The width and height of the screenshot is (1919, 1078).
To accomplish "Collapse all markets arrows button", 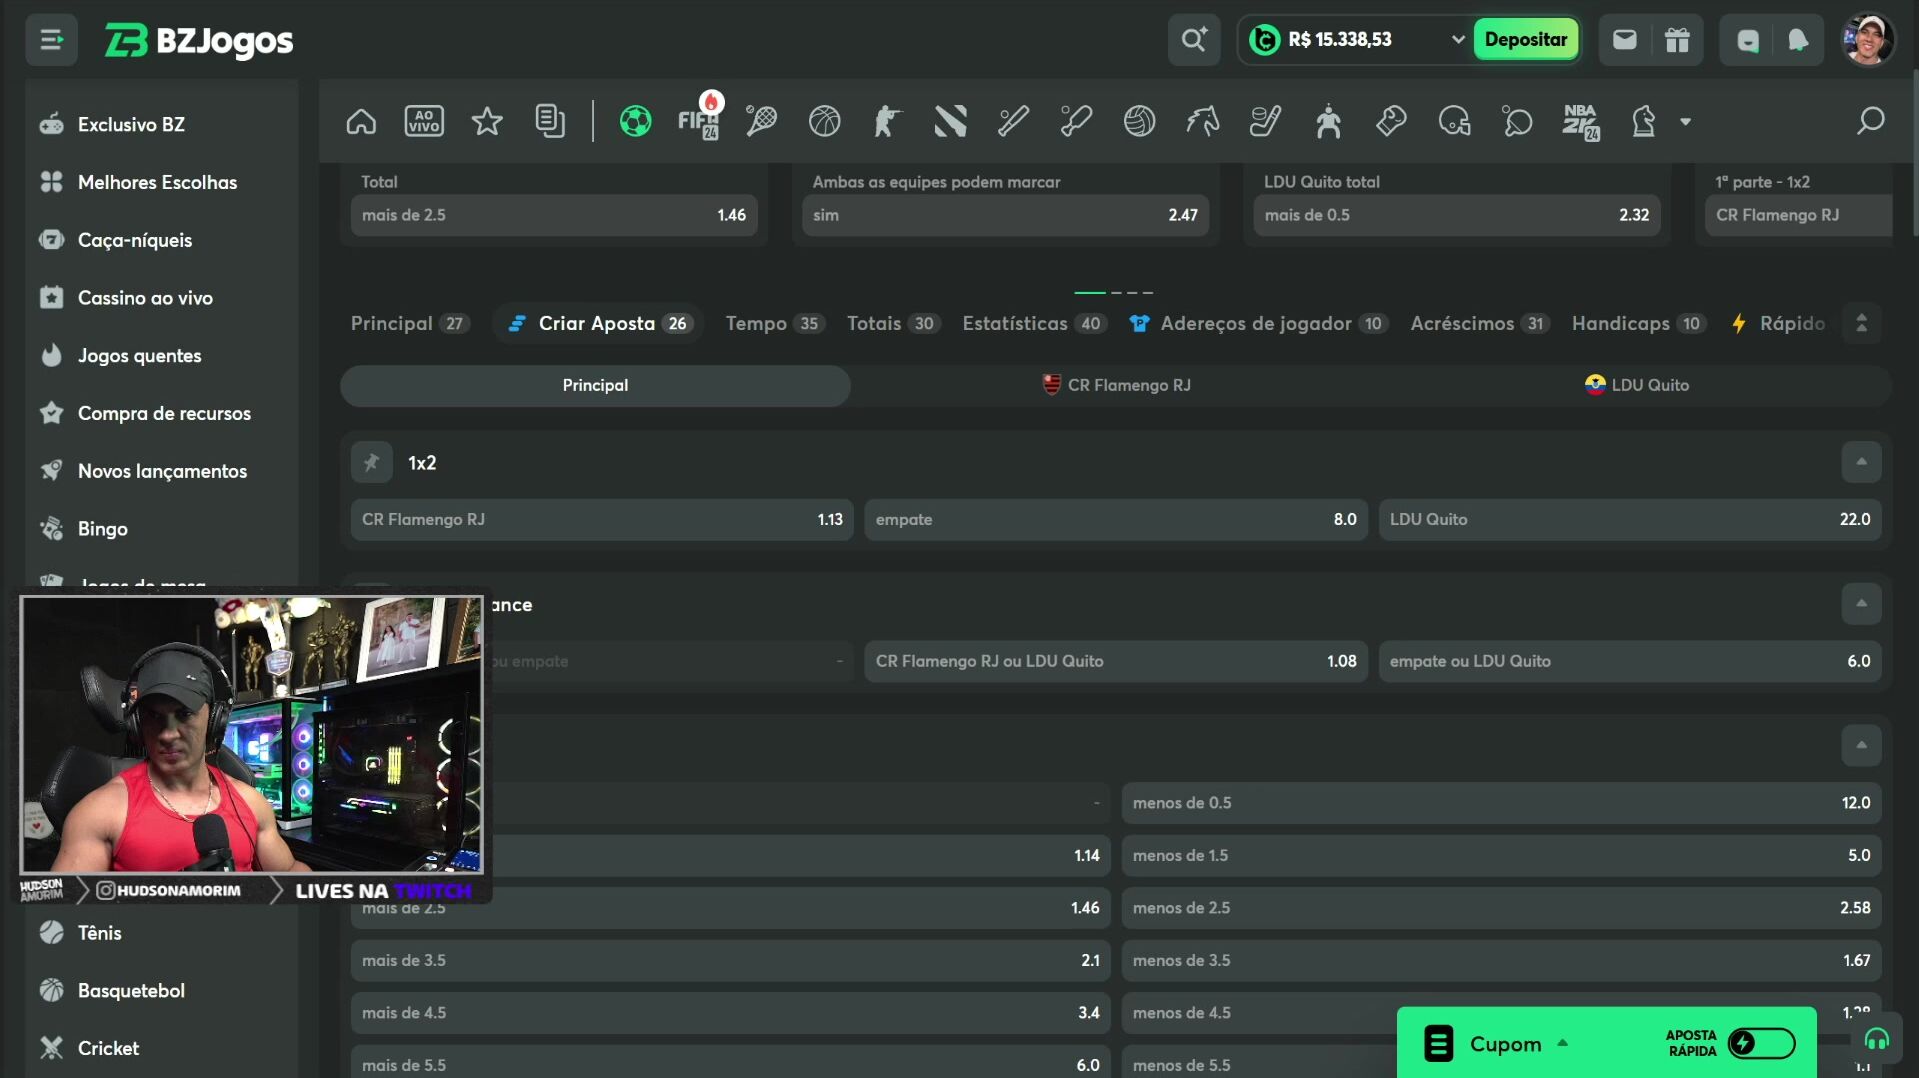I will click(1861, 323).
